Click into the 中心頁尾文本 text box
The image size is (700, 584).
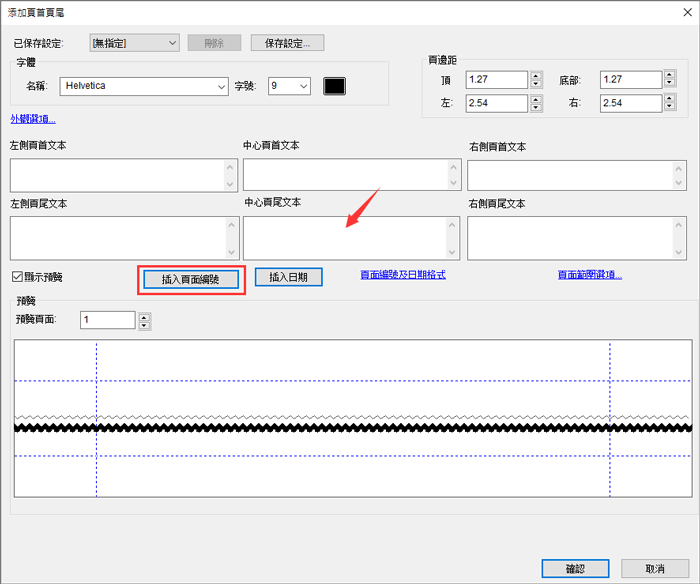pyautogui.click(x=344, y=238)
